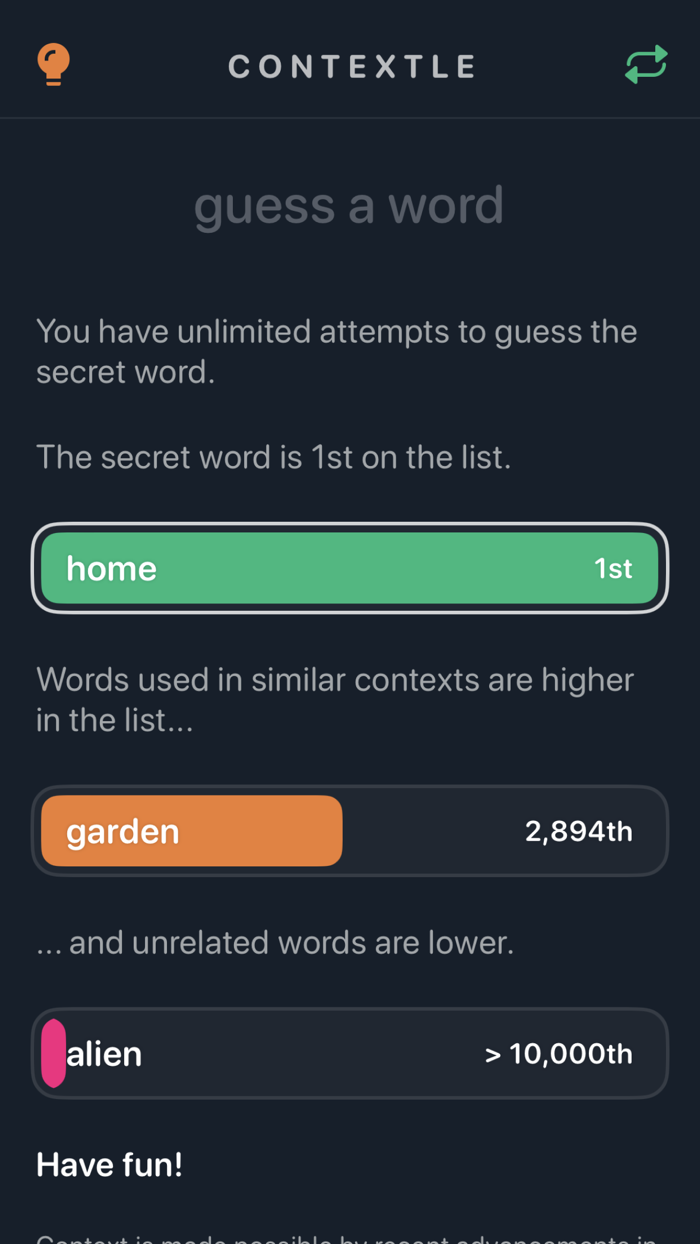700x1244 pixels.
Task: Click the '> 10,000th' ranking text
Action: 559,1053
